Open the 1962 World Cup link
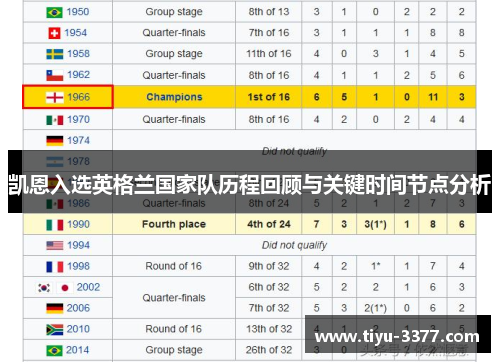Viewport: 500px width, 362px height. pyautogui.click(x=79, y=74)
